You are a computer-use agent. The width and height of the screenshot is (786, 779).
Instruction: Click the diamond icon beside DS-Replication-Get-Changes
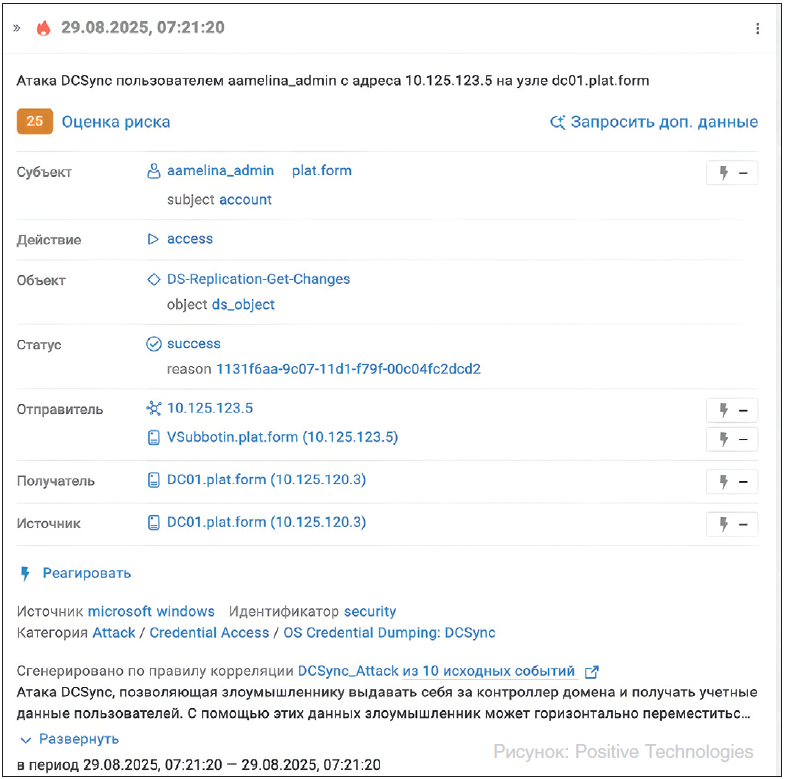click(154, 279)
